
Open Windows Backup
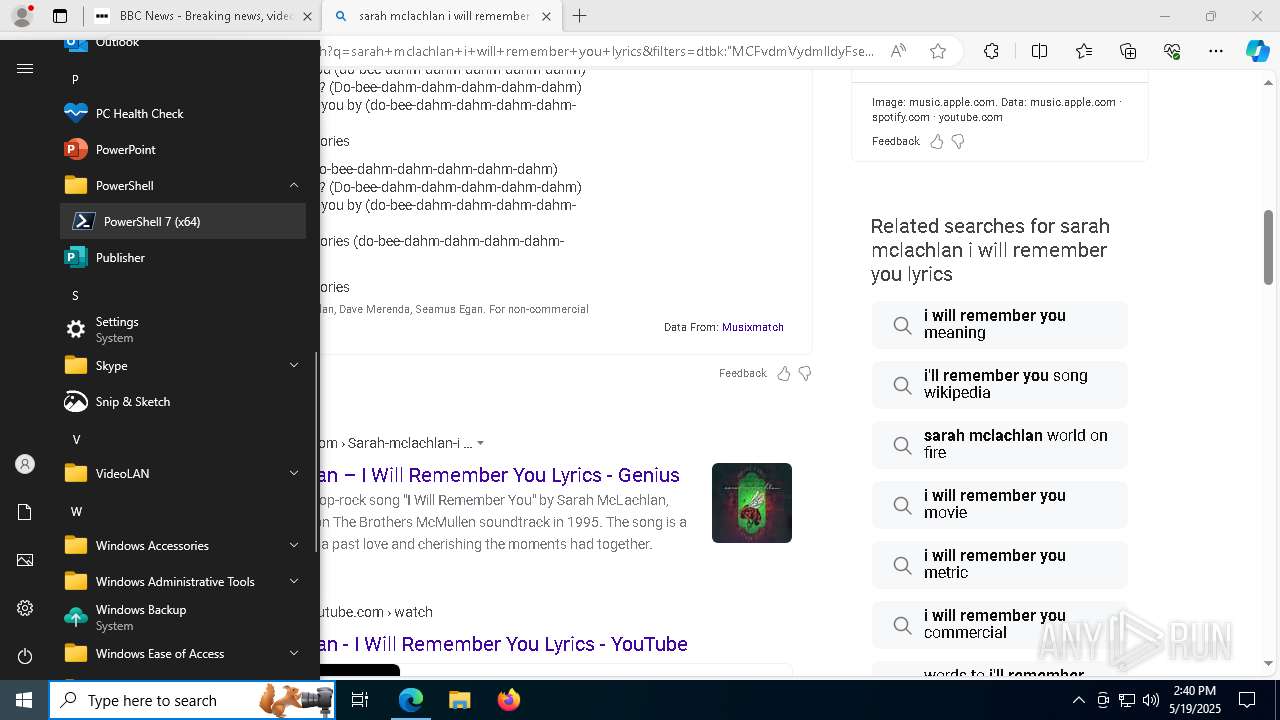pyautogui.click(x=183, y=617)
